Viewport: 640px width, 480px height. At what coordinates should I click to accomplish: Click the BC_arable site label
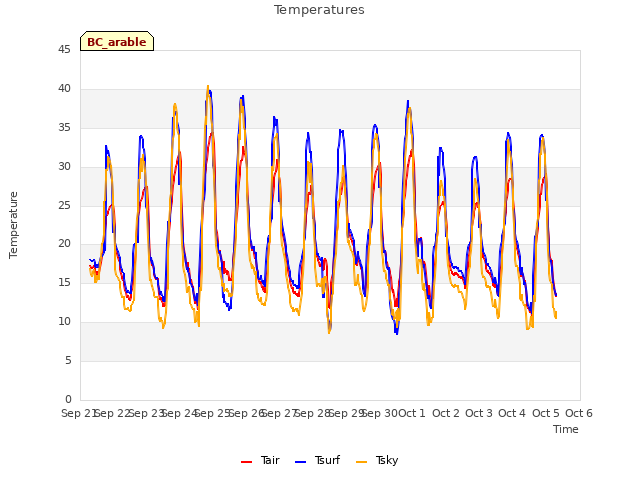coord(117,41)
